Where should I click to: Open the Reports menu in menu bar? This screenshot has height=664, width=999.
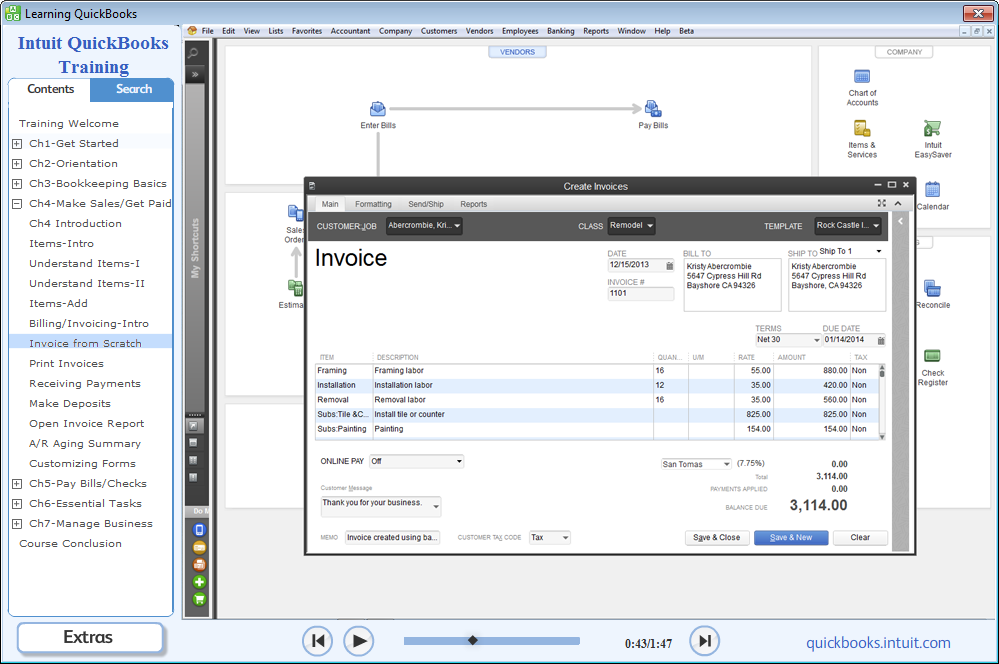(596, 31)
